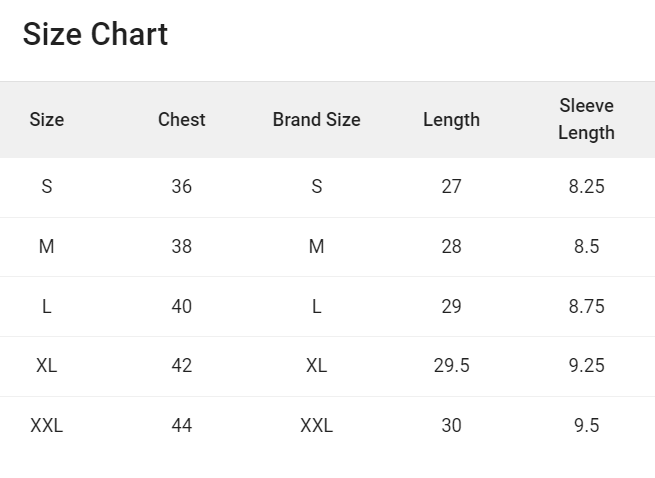
Task: Click chest value 36
Action: point(182,186)
